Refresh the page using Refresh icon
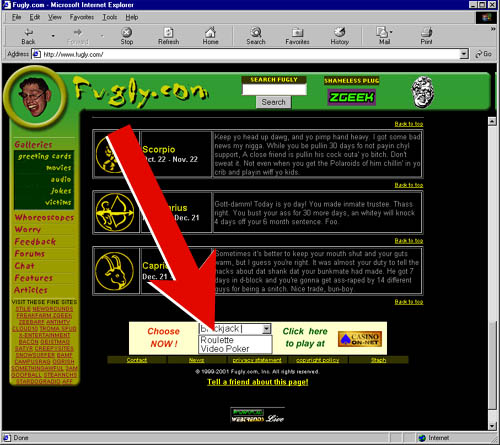Image resolution: width=500 pixels, height=445 pixels. [168, 32]
